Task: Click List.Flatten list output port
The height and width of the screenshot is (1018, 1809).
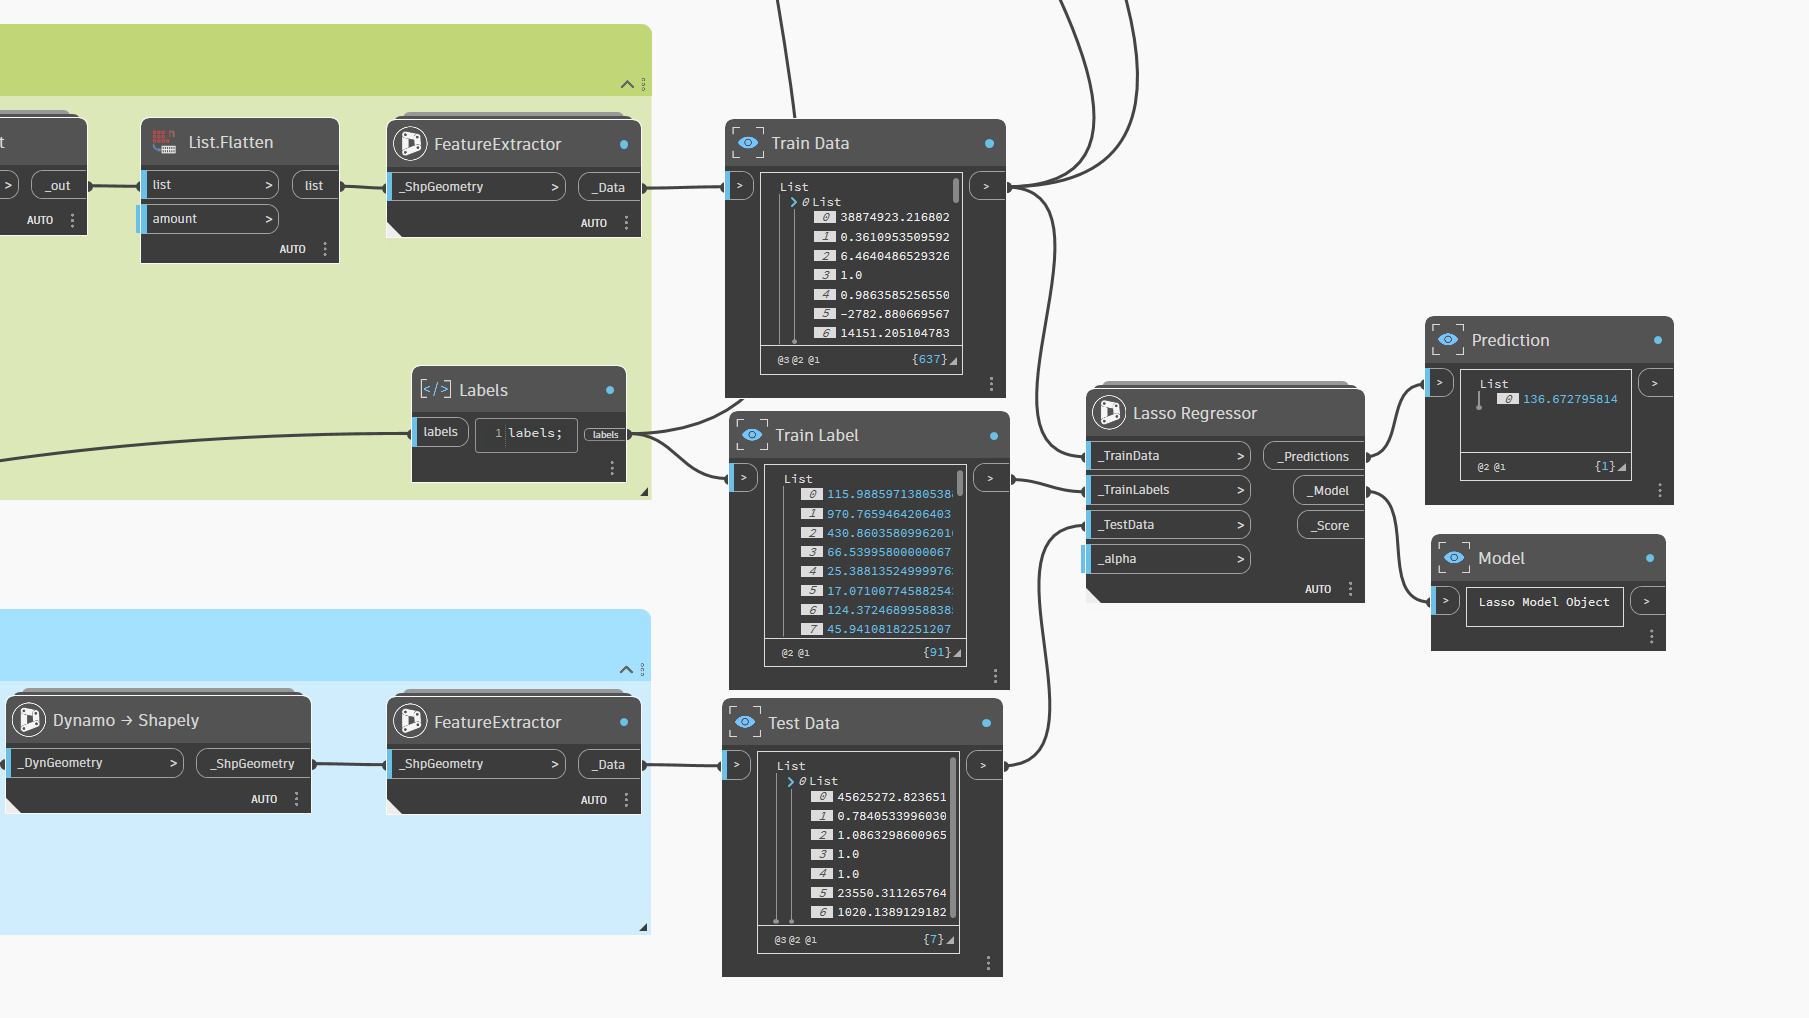Action: [x=315, y=185]
